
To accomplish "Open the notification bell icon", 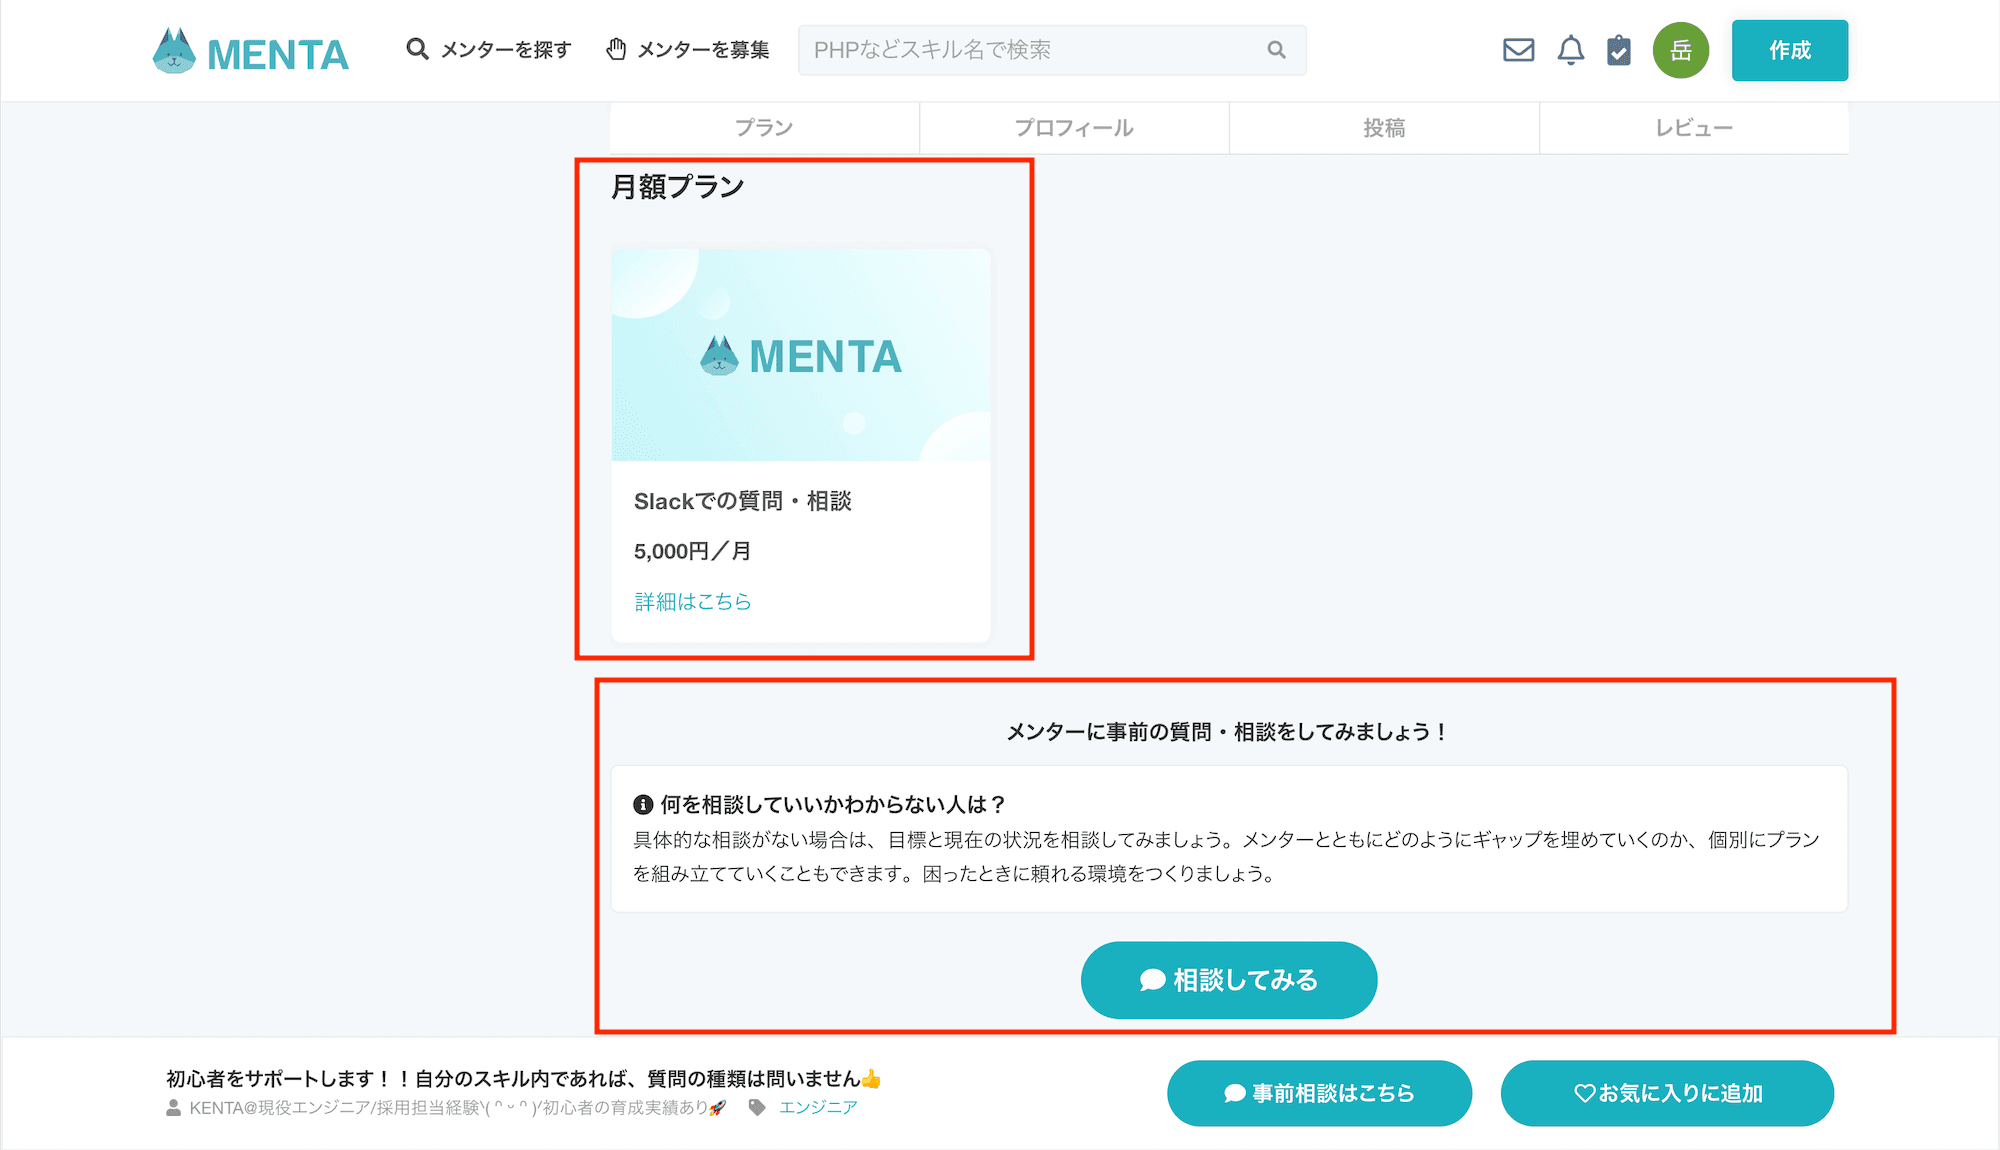I will [1571, 50].
